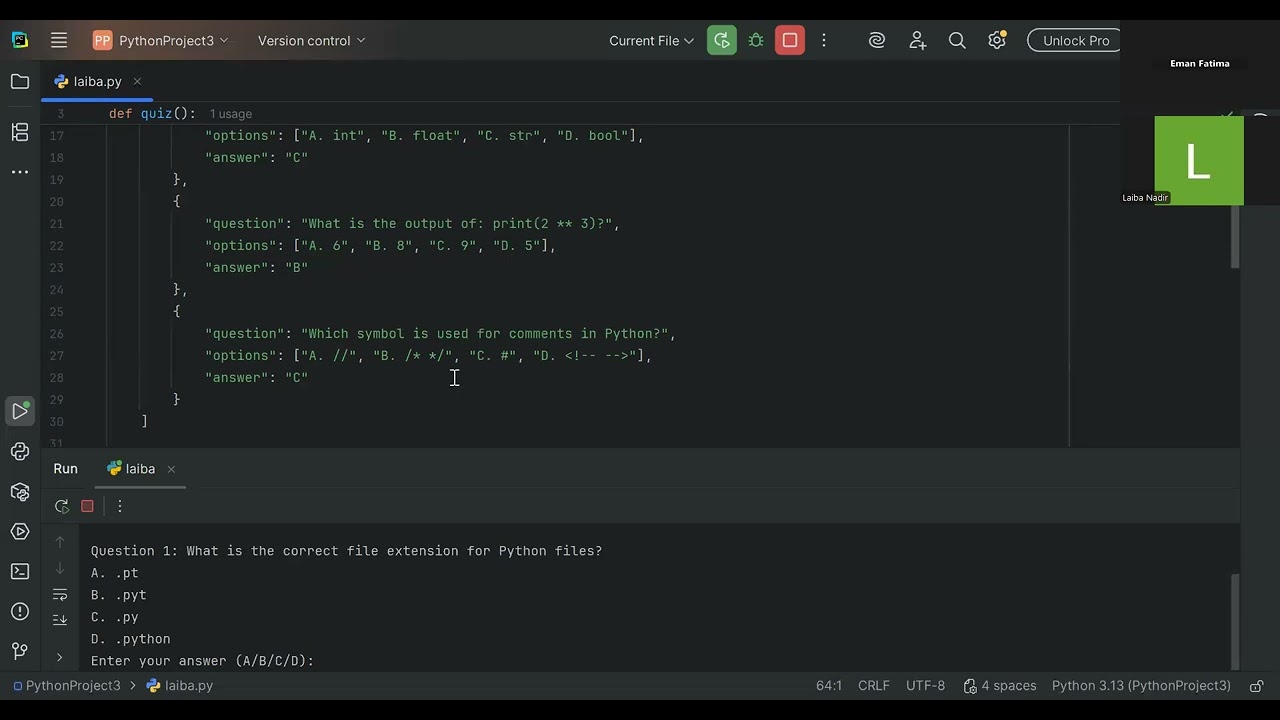Open Current File run configuration dropdown
This screenshot has width=1280, height=720.
(651, 41)
